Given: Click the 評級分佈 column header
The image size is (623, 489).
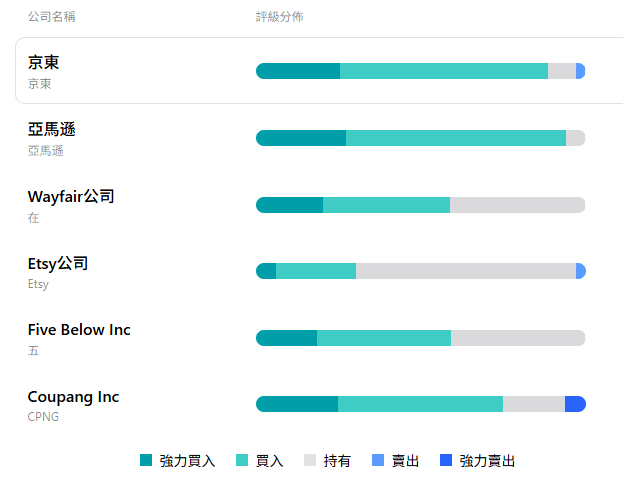Looking at the screenshot, I should click(280, 17).
